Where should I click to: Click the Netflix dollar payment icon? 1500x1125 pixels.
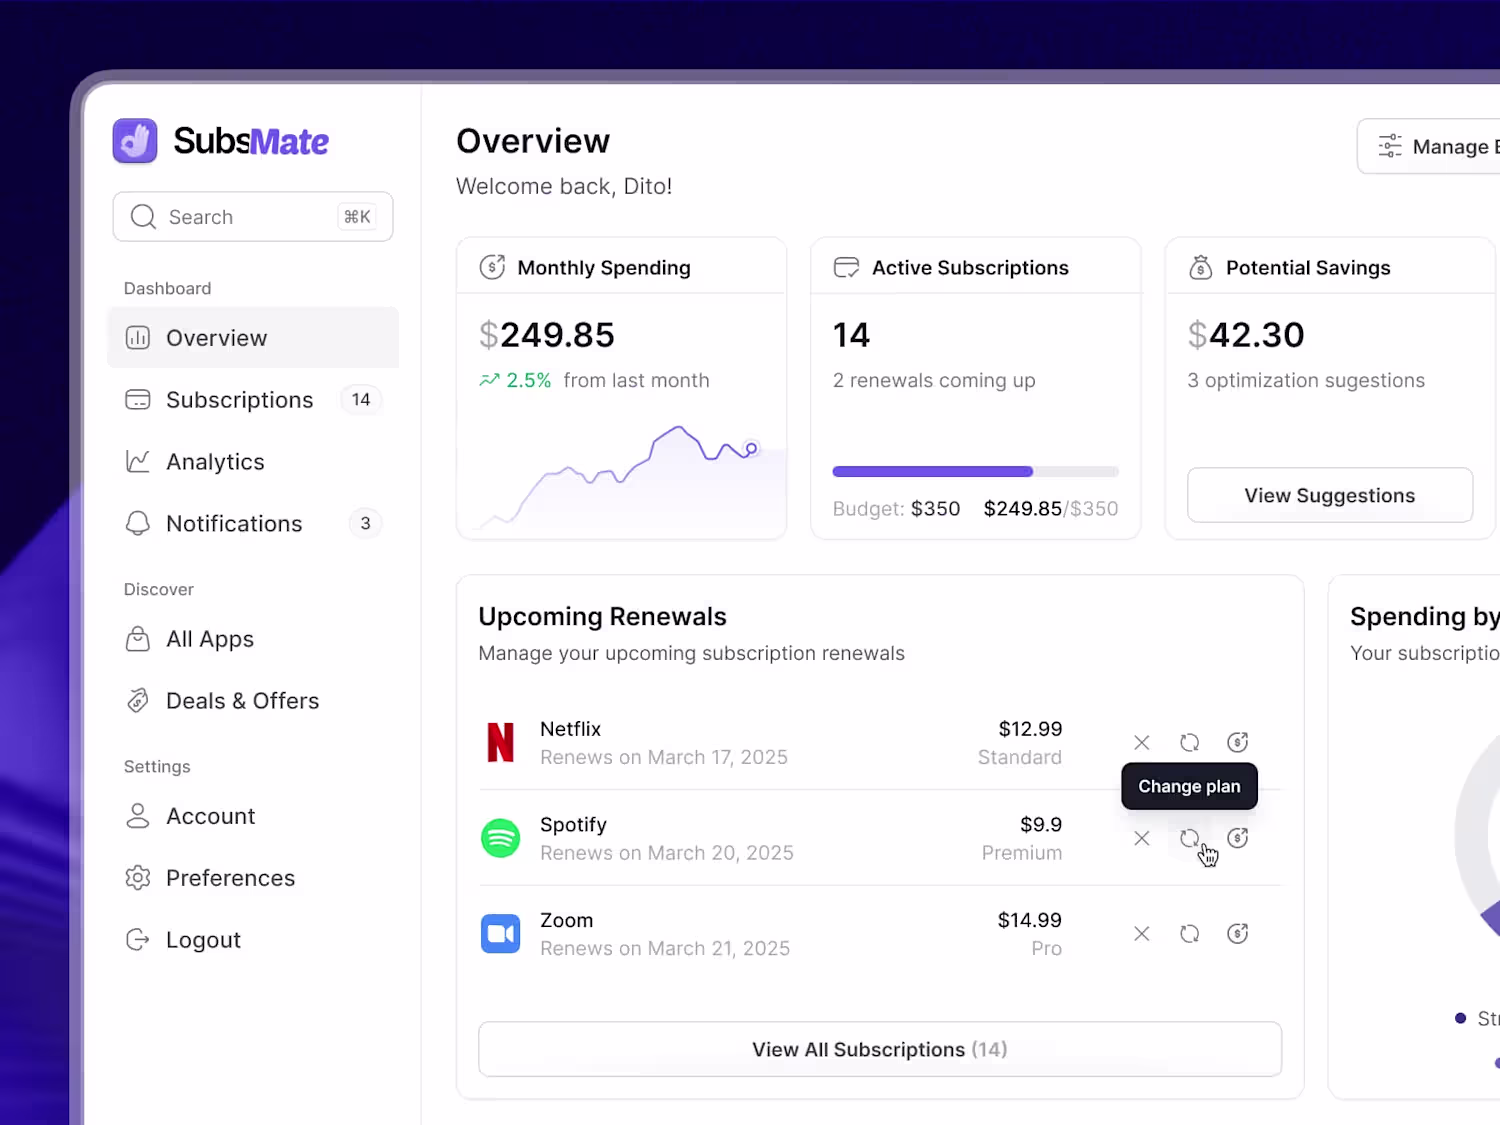tap(1238, 742)
